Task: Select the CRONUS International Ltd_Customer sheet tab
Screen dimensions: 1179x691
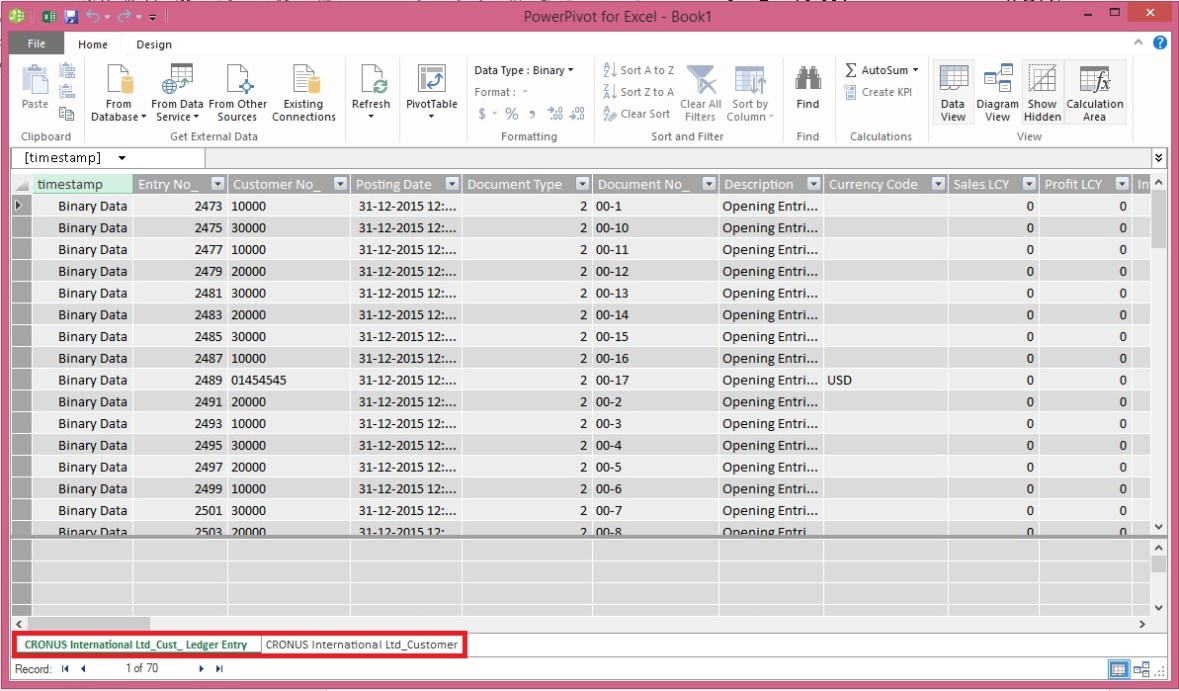Action: click(x=362, y=644)
